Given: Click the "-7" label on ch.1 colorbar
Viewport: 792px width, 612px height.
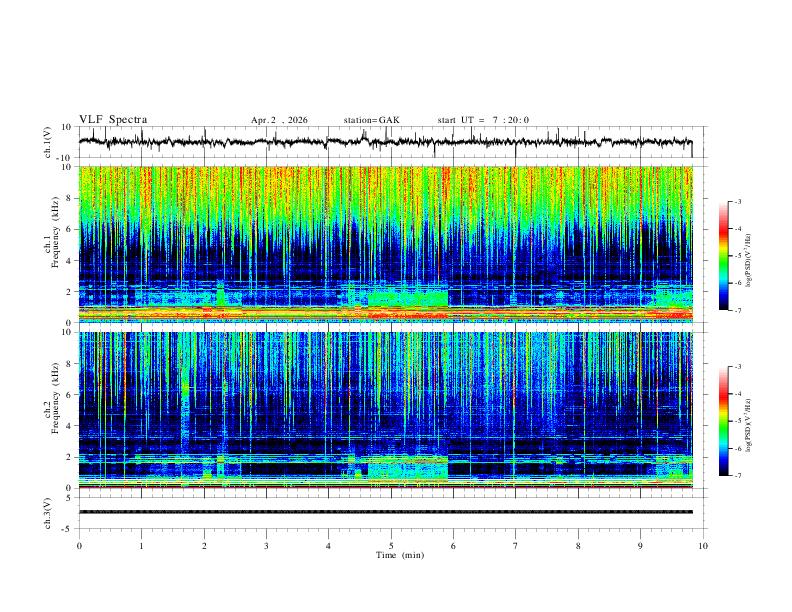Looking at the screenshot, I should click(738, 311).
